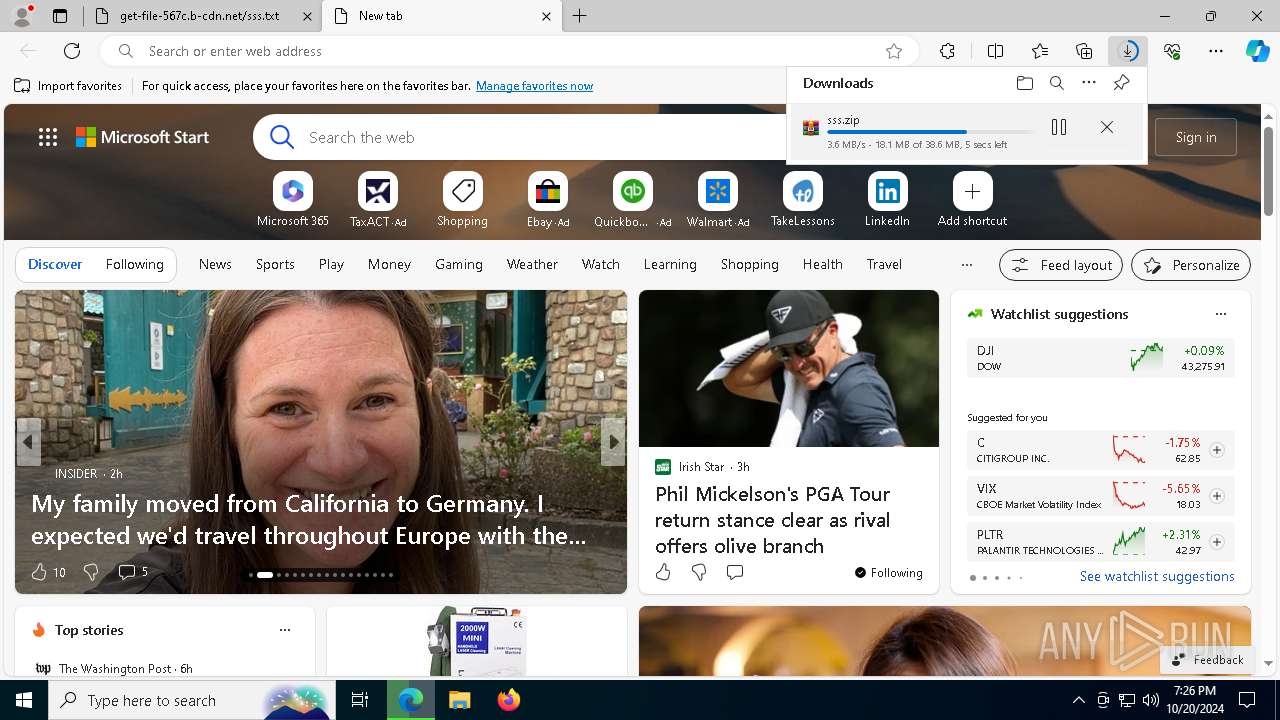Screen dimensions: 1280x720
Task: Select the Following feed tab
Action: (134, 264)
